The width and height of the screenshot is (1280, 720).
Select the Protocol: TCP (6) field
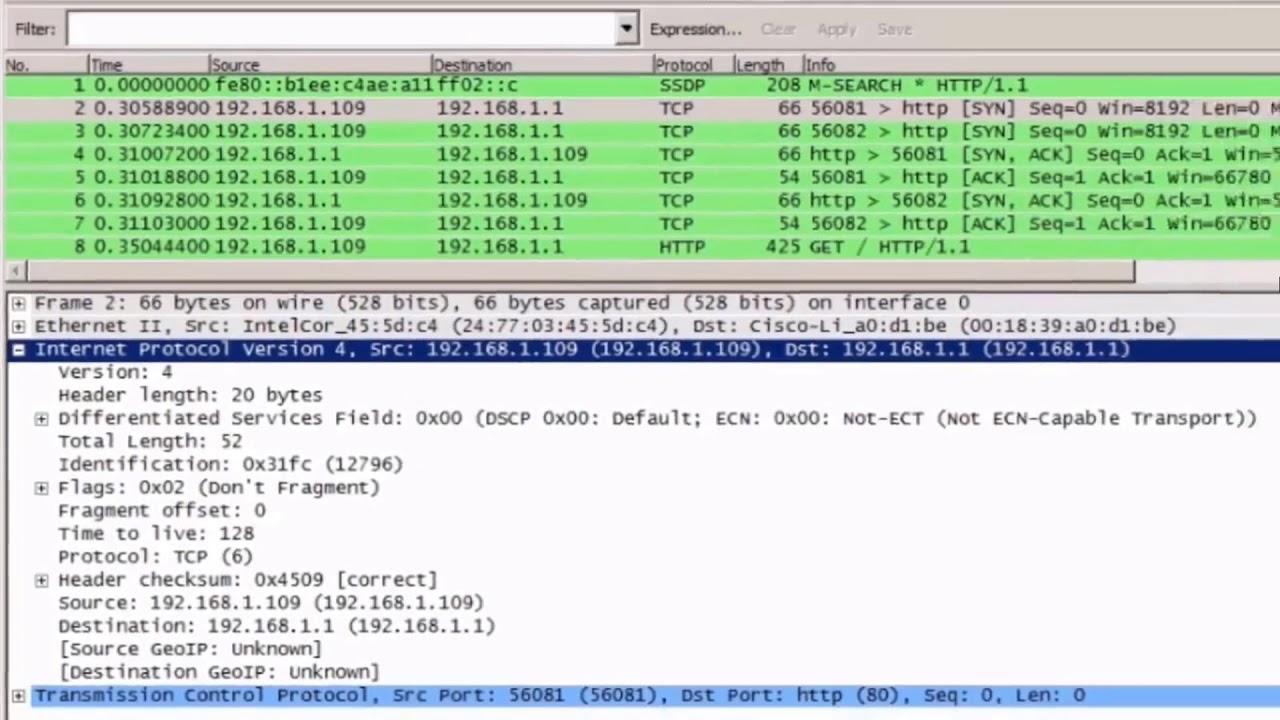click(155, 556)
